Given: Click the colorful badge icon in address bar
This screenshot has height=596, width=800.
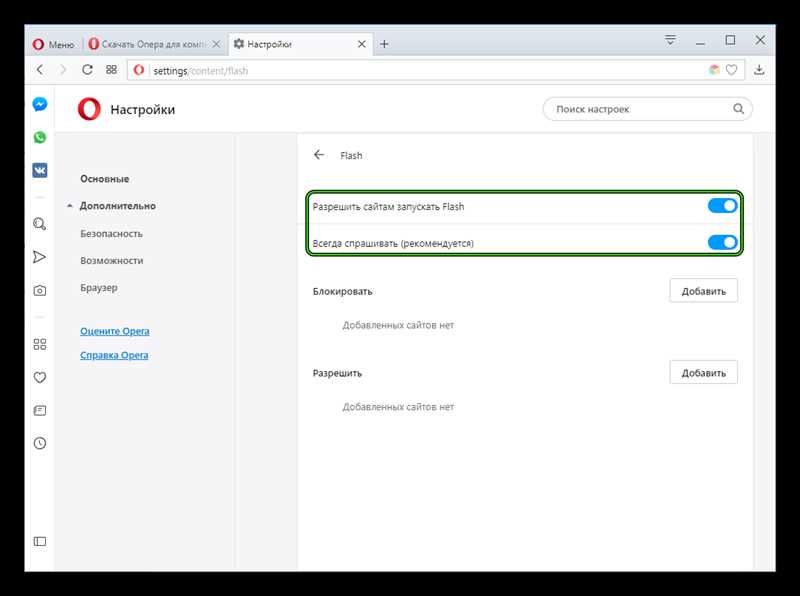Looking at the screenshot, I should (714, 70).
